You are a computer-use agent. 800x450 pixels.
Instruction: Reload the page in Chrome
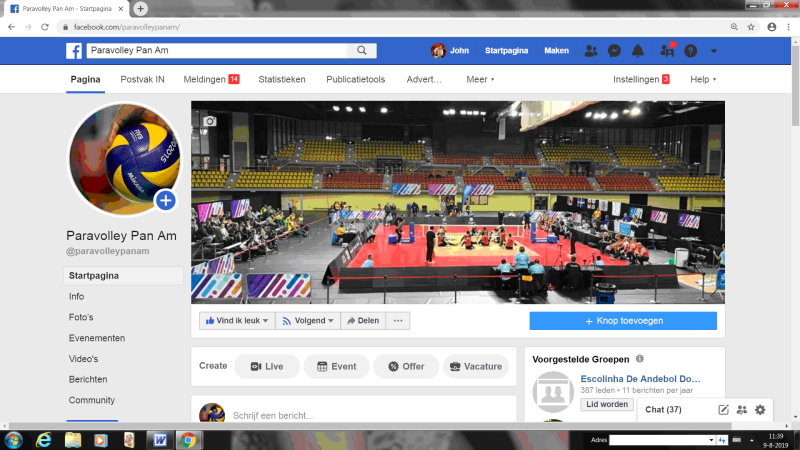click(45, 27)
